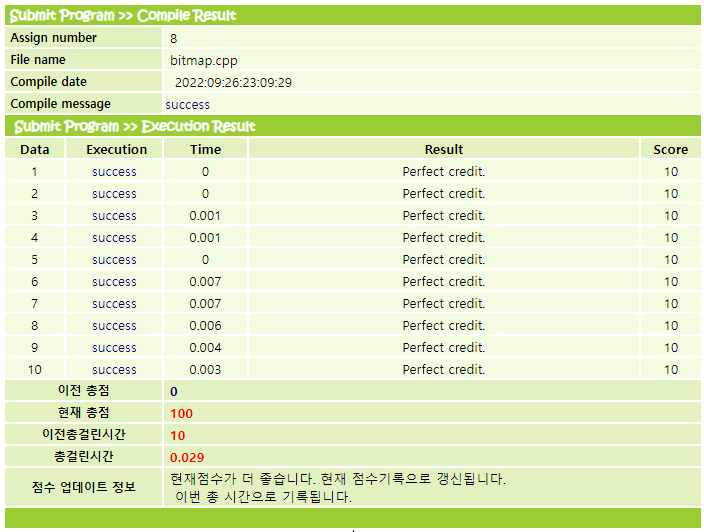704x532 pixels.
Task: Click Perfect credit. in row 8
Action: click(444, 326)
